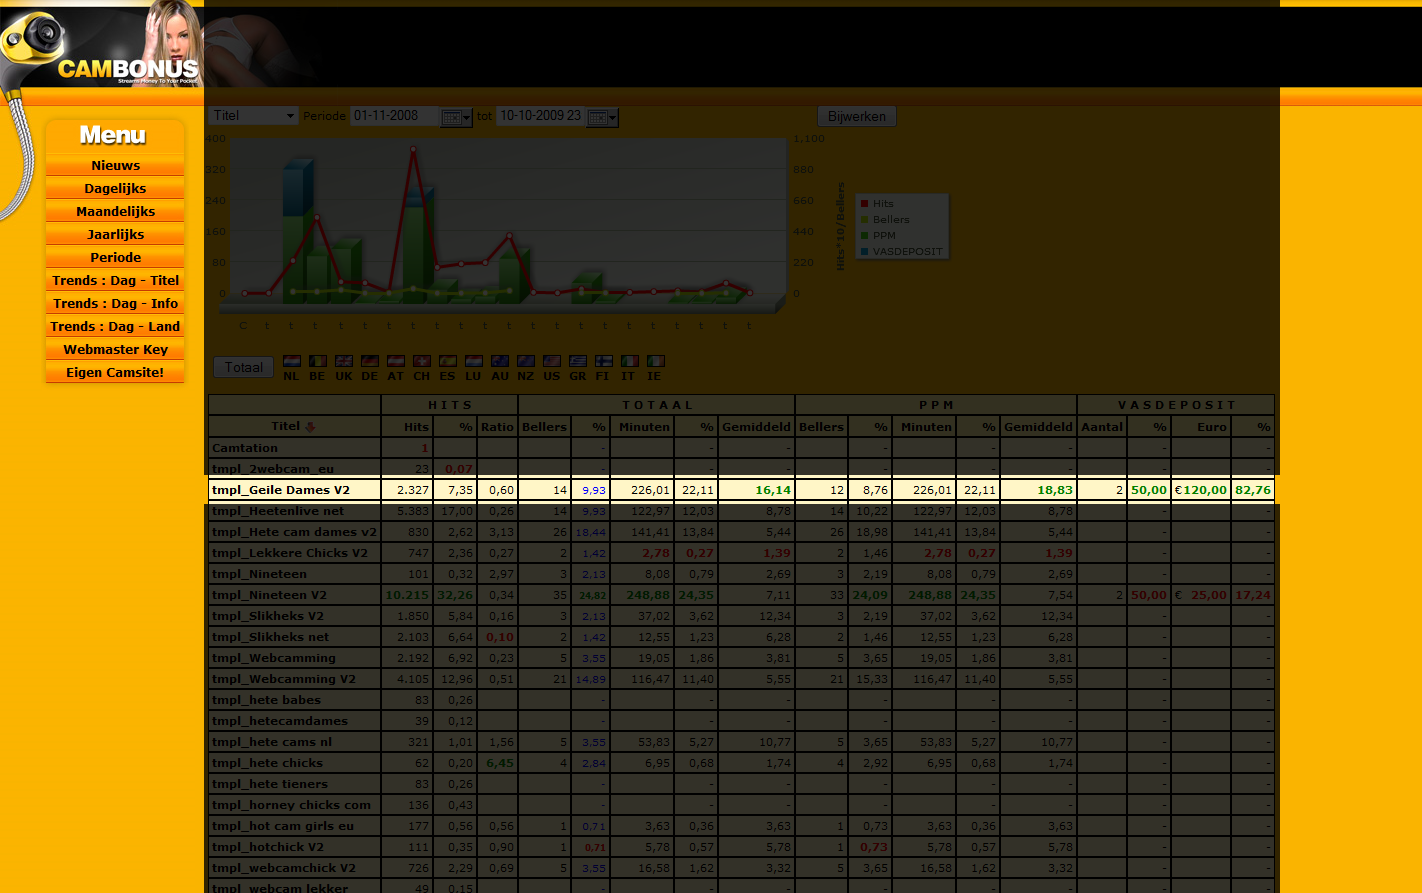The width and height of the screenshot is (1422, 893).
Task: Filter by the UK flag
Action: [x=344, y=361]
